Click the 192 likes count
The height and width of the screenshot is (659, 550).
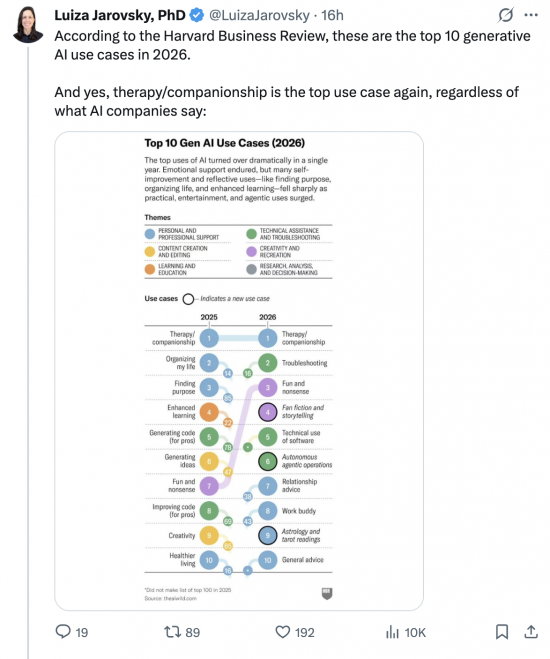pyautogui.click(x=305, y=632)
